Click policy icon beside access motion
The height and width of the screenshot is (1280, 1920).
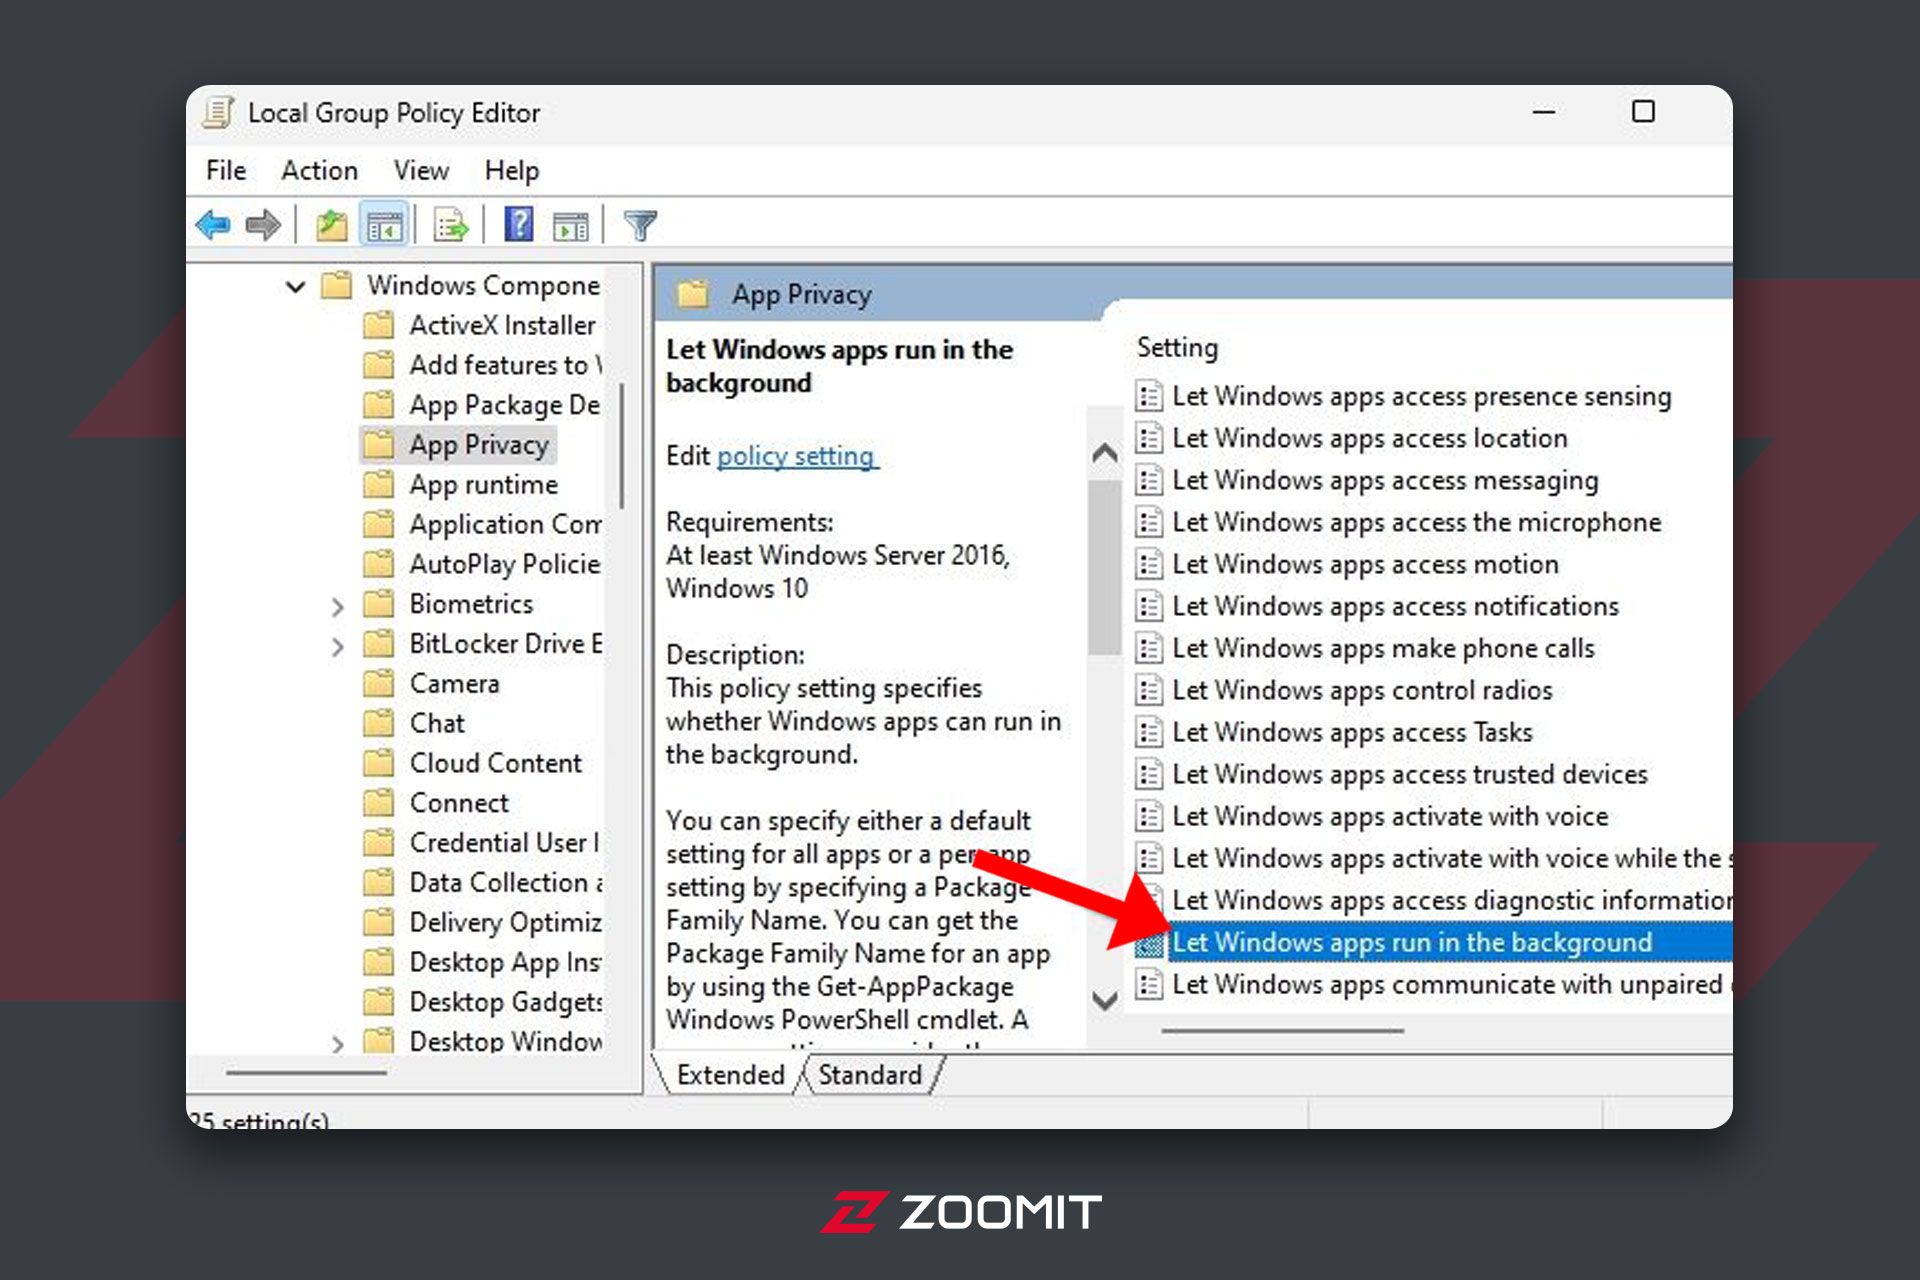tap(1149, 564)
